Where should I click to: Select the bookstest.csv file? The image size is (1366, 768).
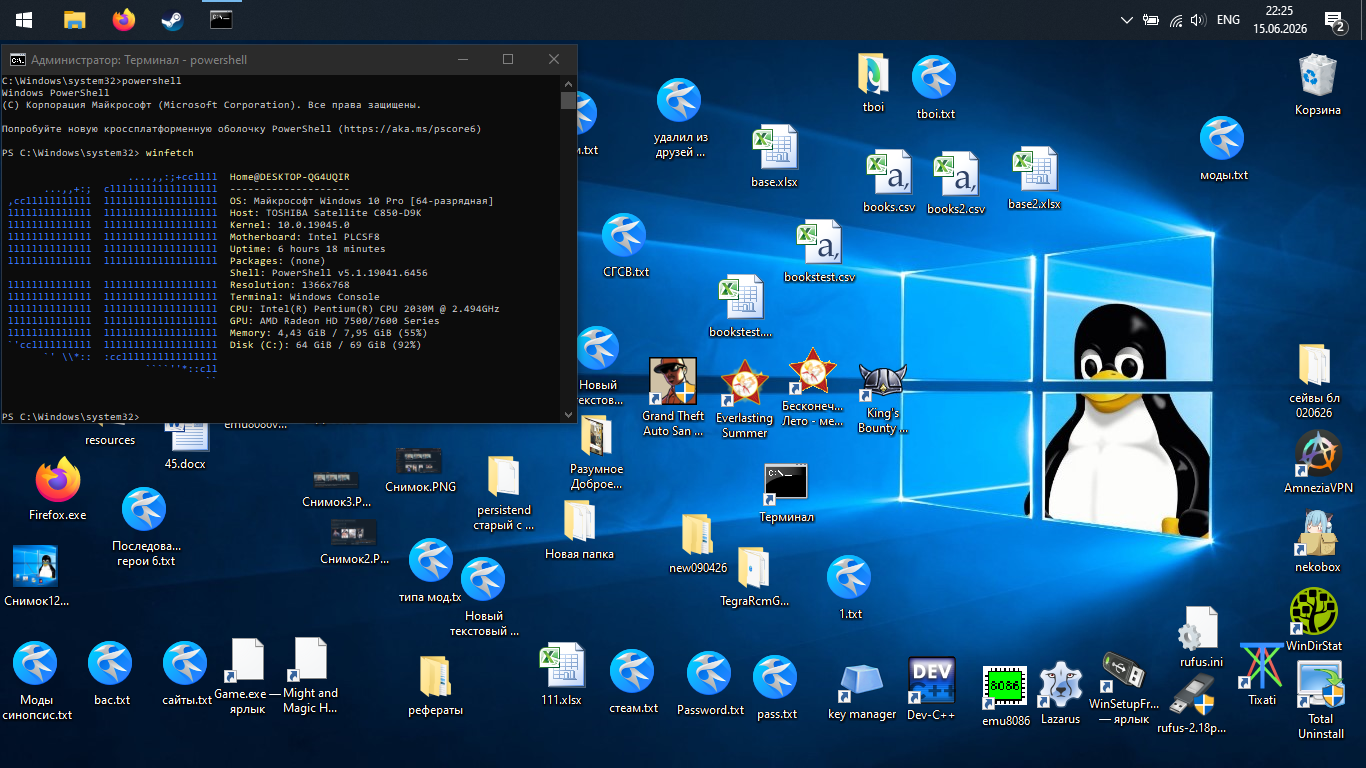(x=819, y=252)
